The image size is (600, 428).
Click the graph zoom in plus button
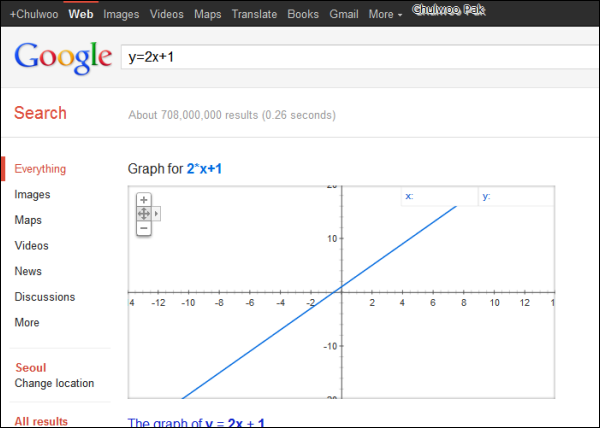click(144, 200)
